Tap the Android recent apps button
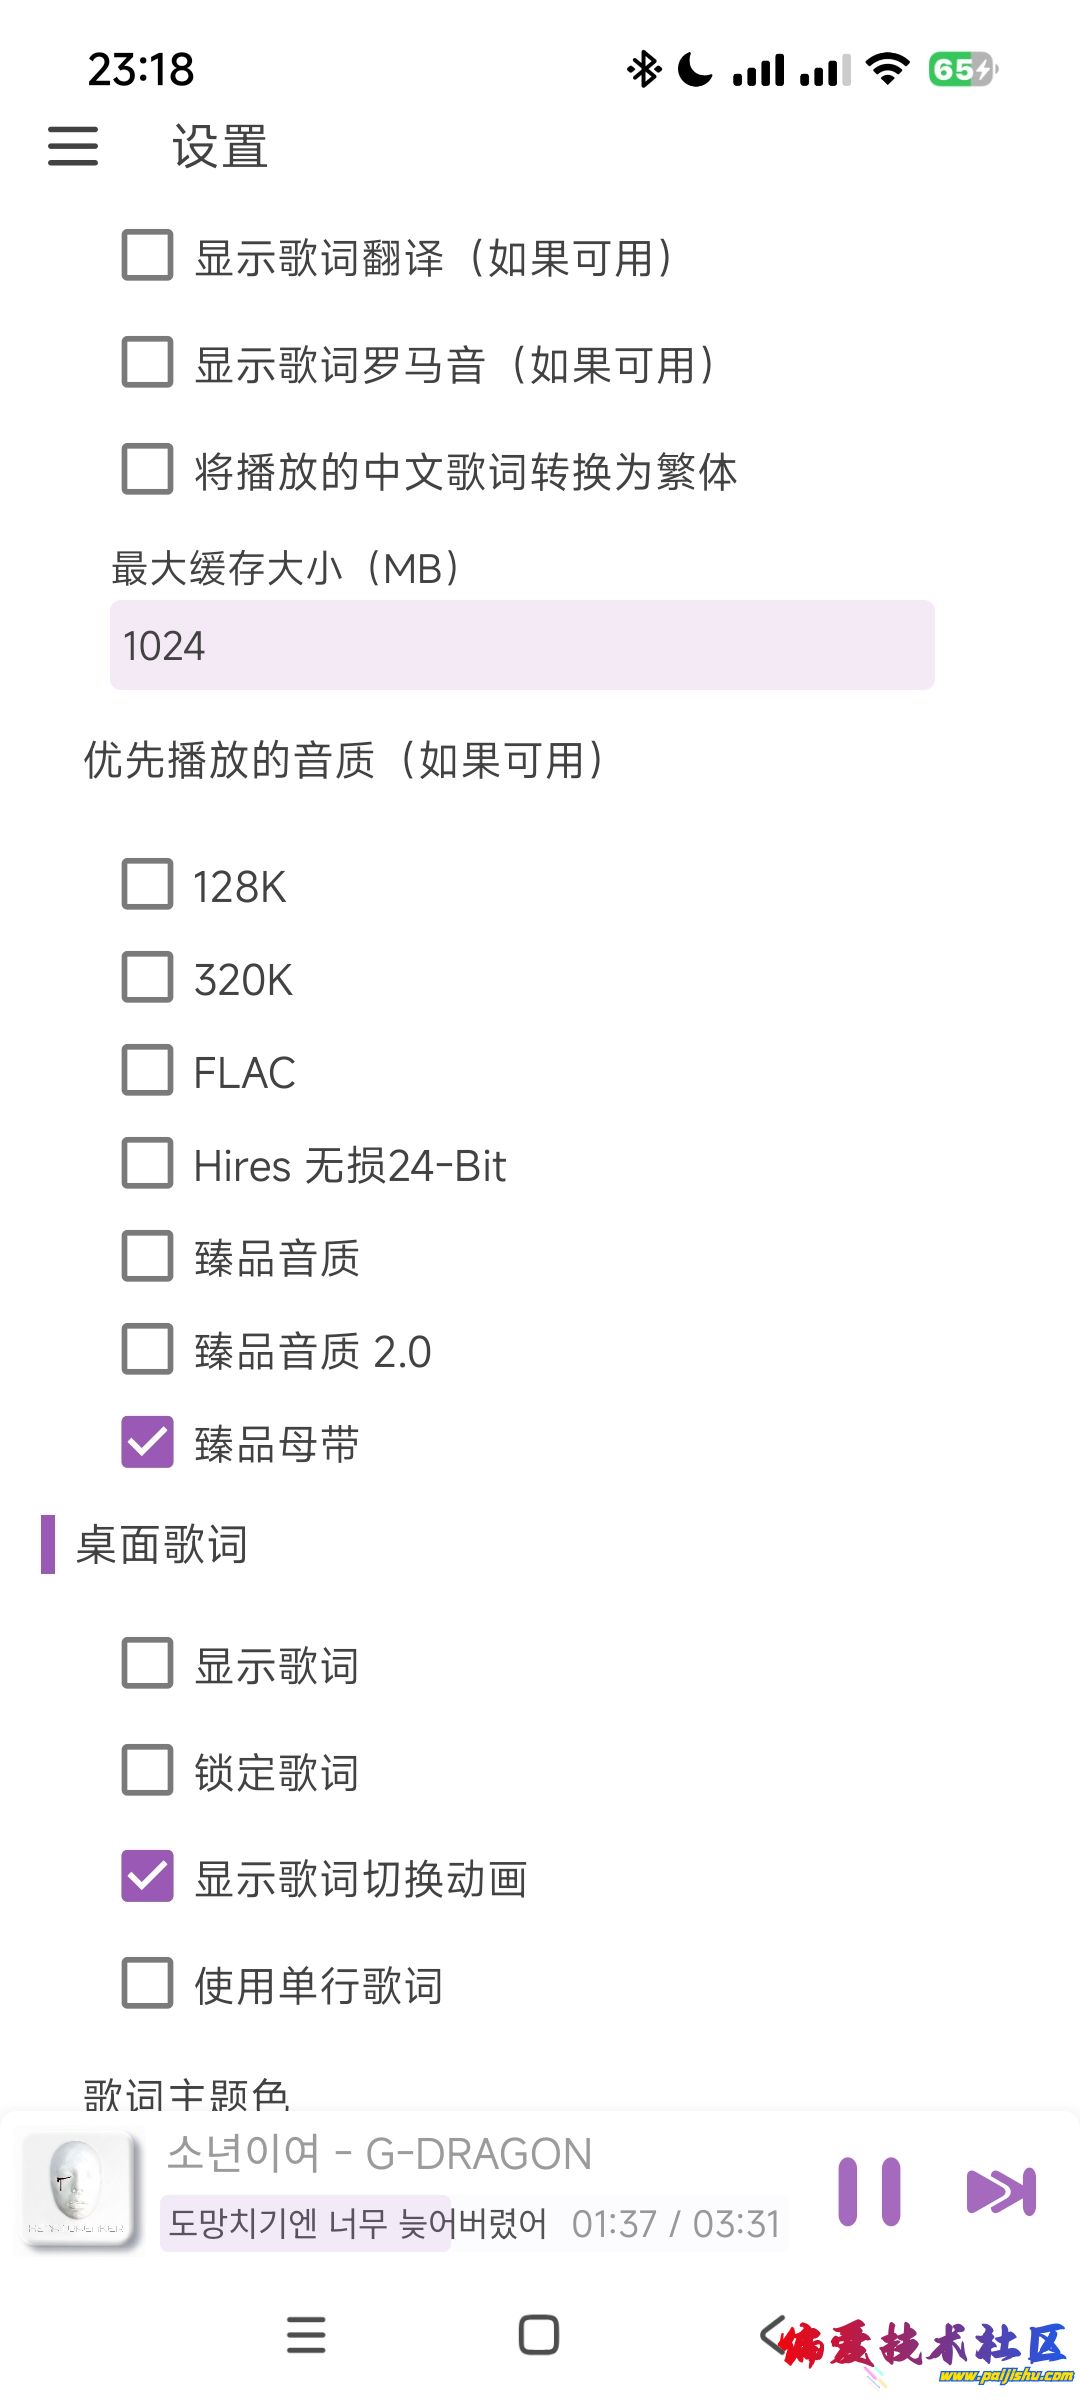 tap(306, 2335)
